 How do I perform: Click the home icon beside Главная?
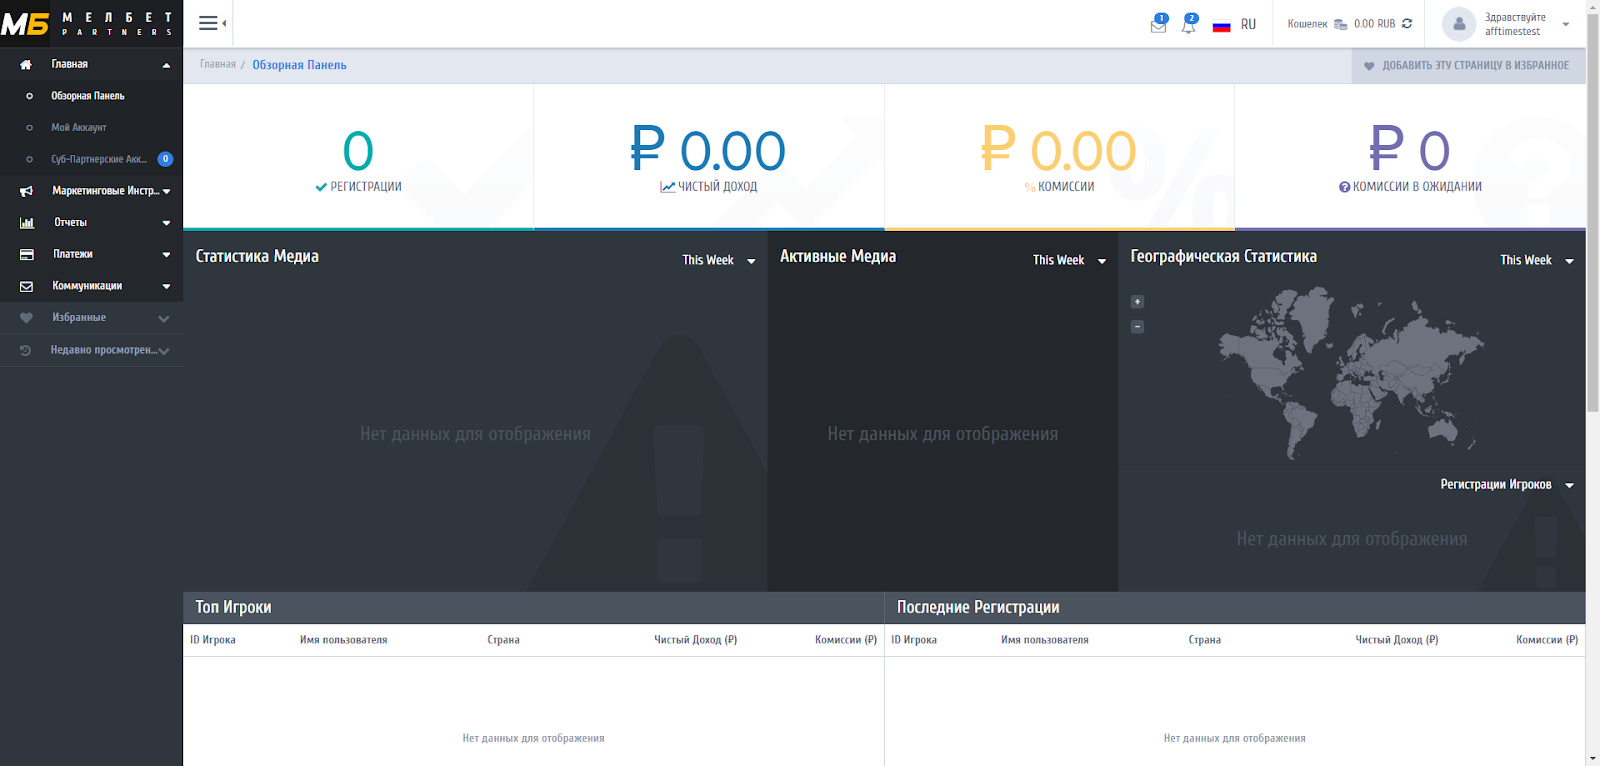[x=26, y=64]
